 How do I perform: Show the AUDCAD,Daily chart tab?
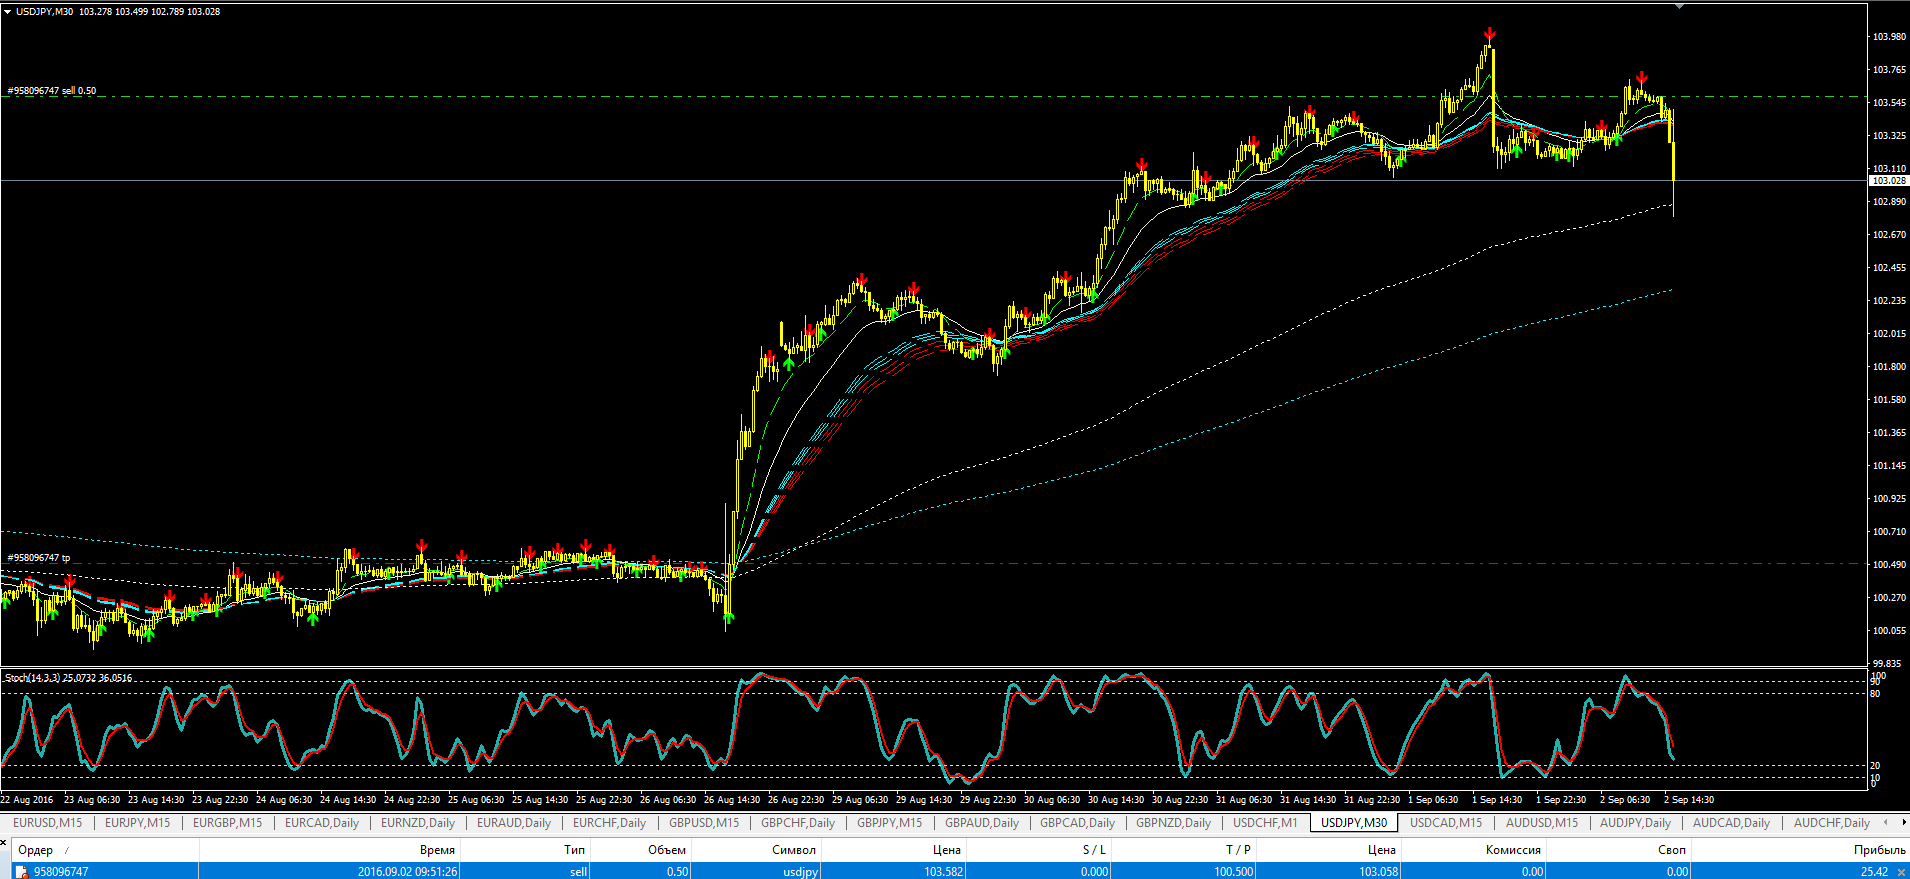tap(1731, 823)
